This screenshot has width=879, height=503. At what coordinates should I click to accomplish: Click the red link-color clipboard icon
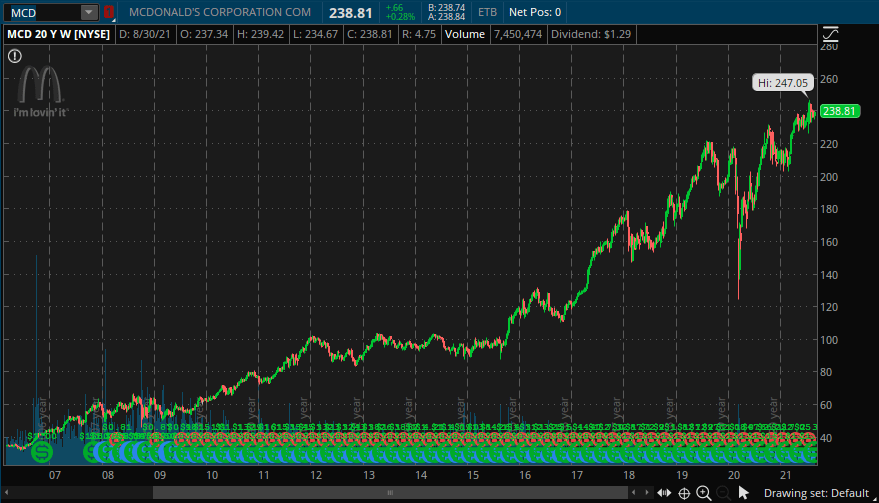109,12
